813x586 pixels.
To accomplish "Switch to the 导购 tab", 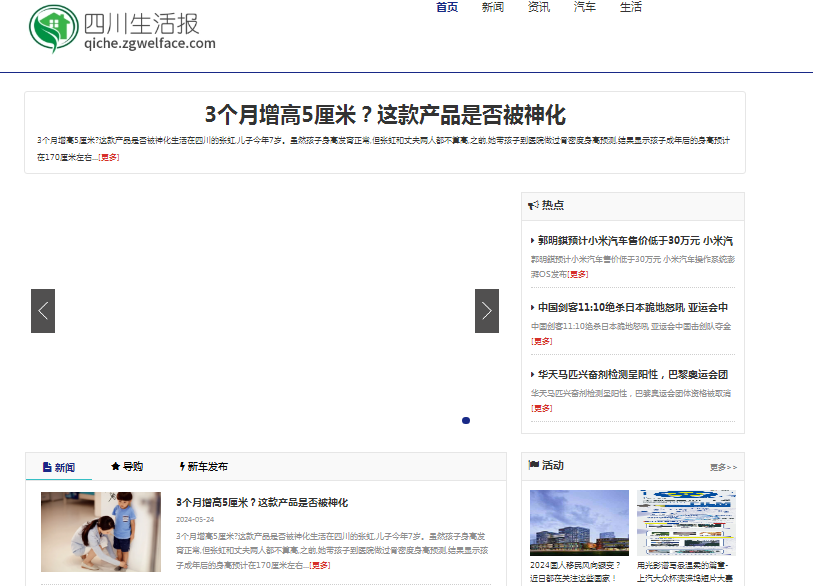I will pos(127,466).
